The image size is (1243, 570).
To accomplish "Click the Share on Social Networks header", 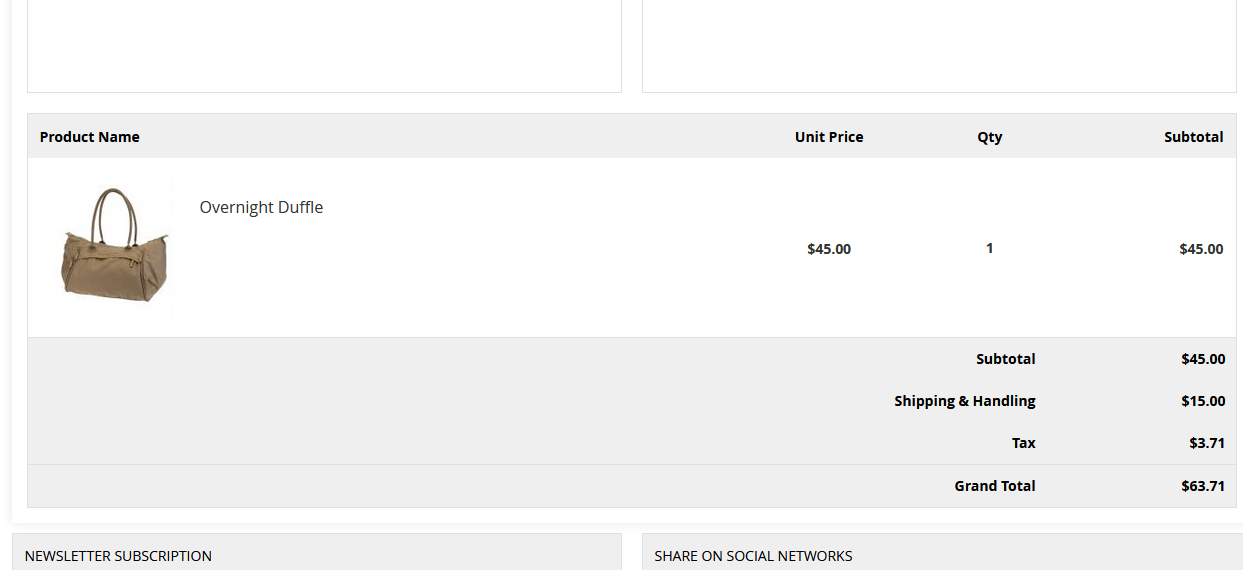I will [753, 556].
